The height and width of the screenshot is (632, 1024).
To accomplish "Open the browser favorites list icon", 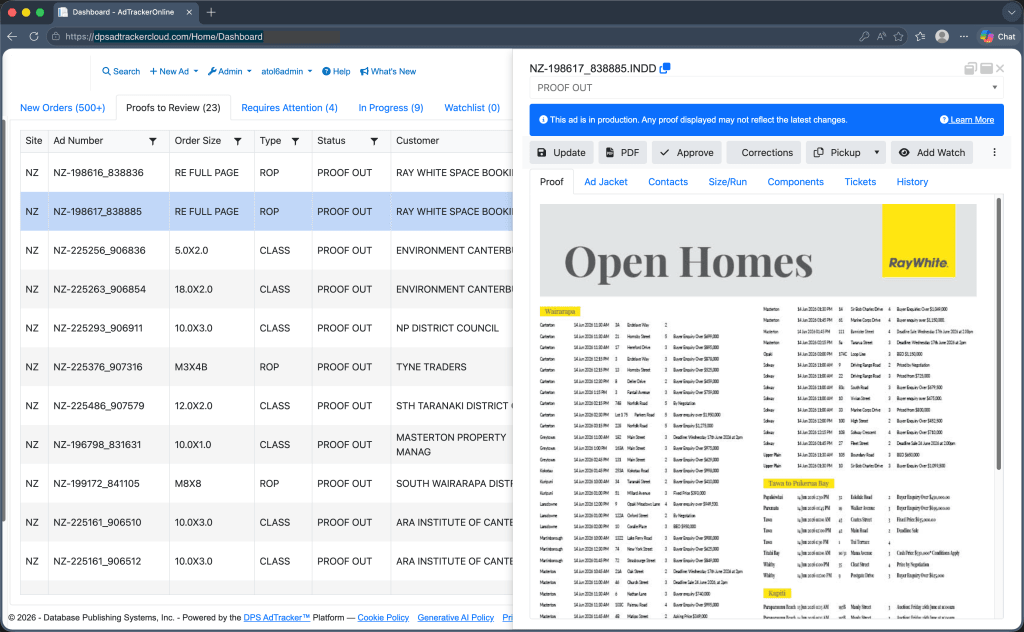I will pyautogui.click(x=920, y=37).
